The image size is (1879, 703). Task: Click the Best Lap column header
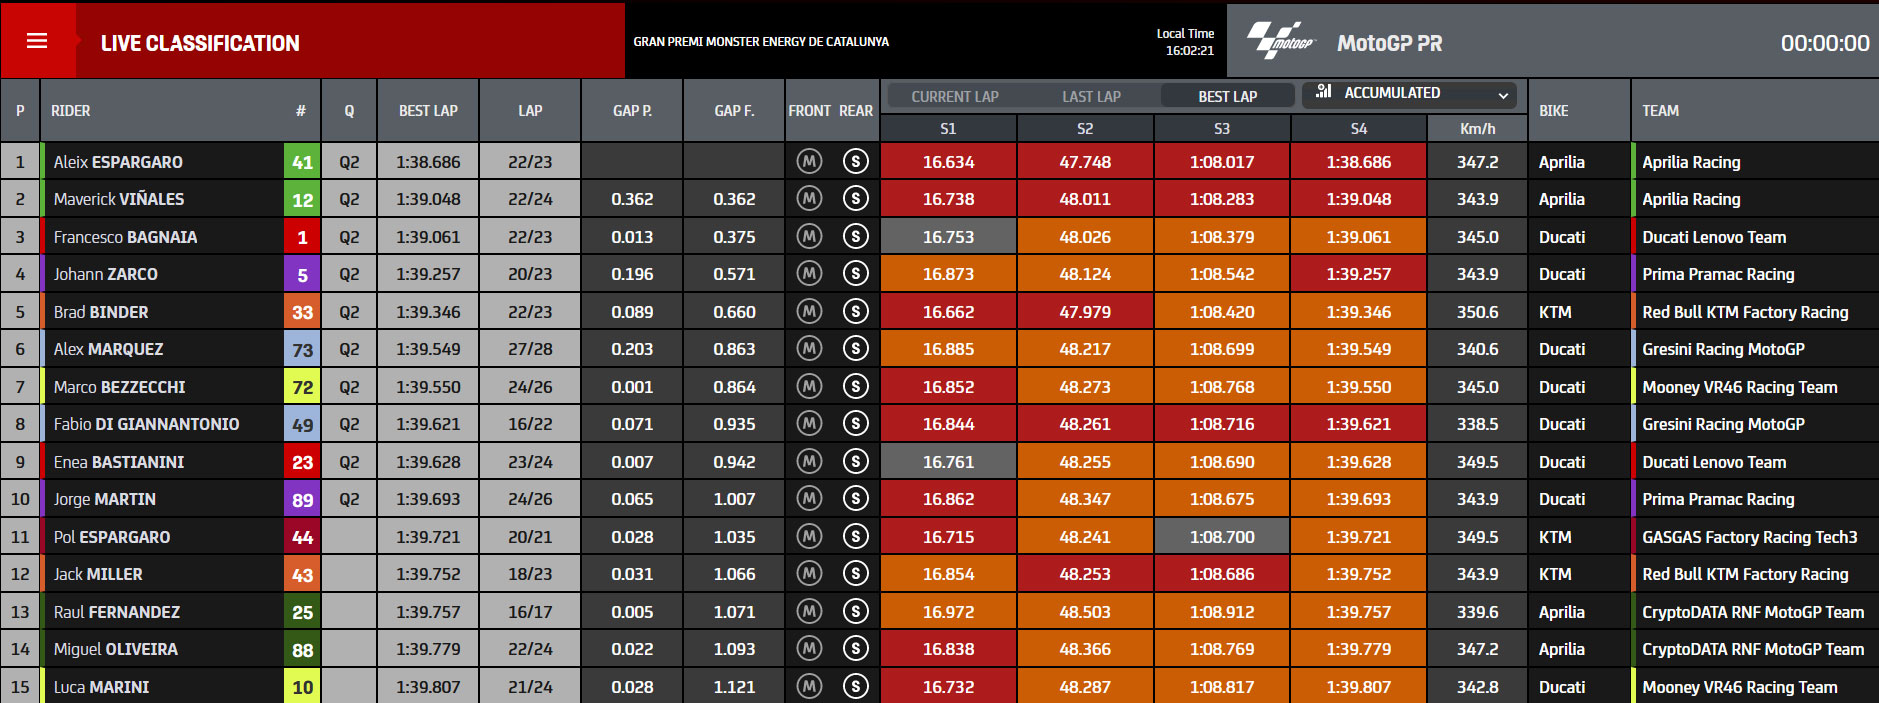tap(428, 111)
